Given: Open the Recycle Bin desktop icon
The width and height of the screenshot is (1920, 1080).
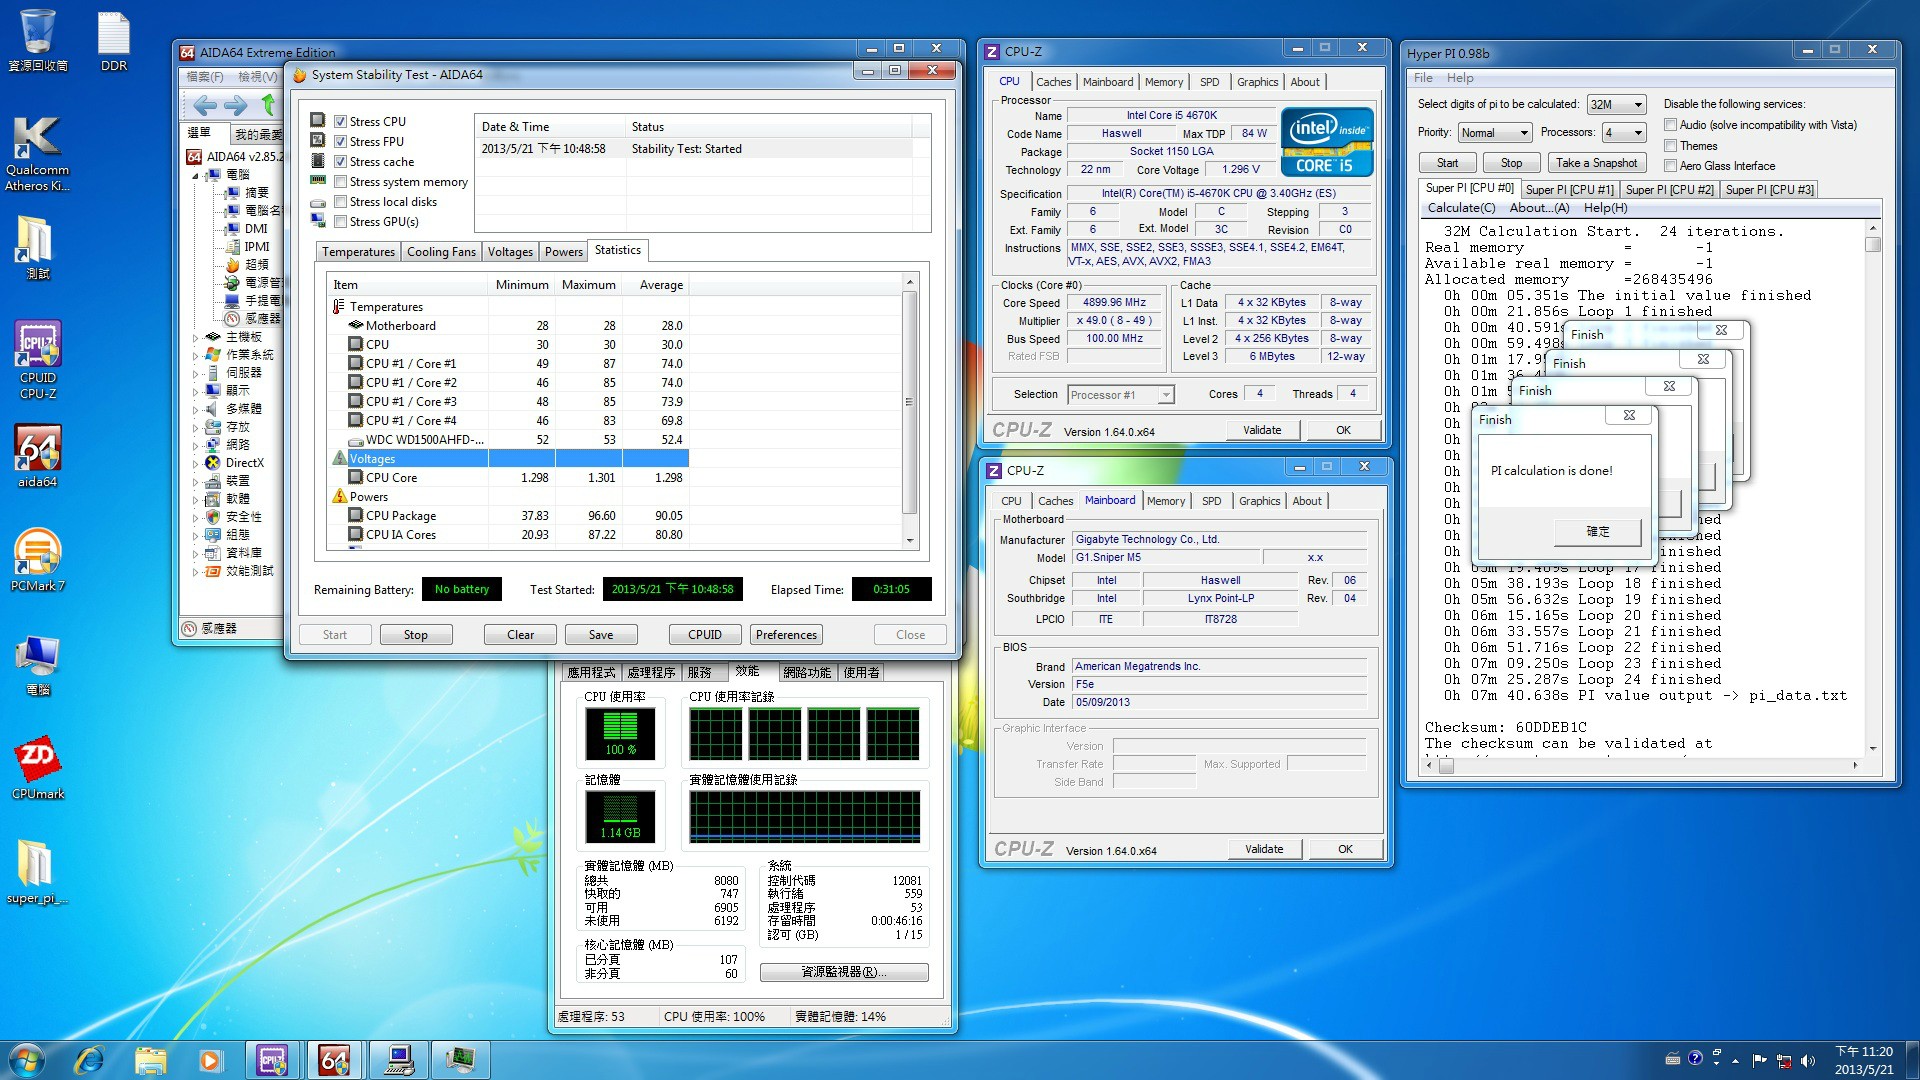Looking at the screenshot, I should [38, 40].
